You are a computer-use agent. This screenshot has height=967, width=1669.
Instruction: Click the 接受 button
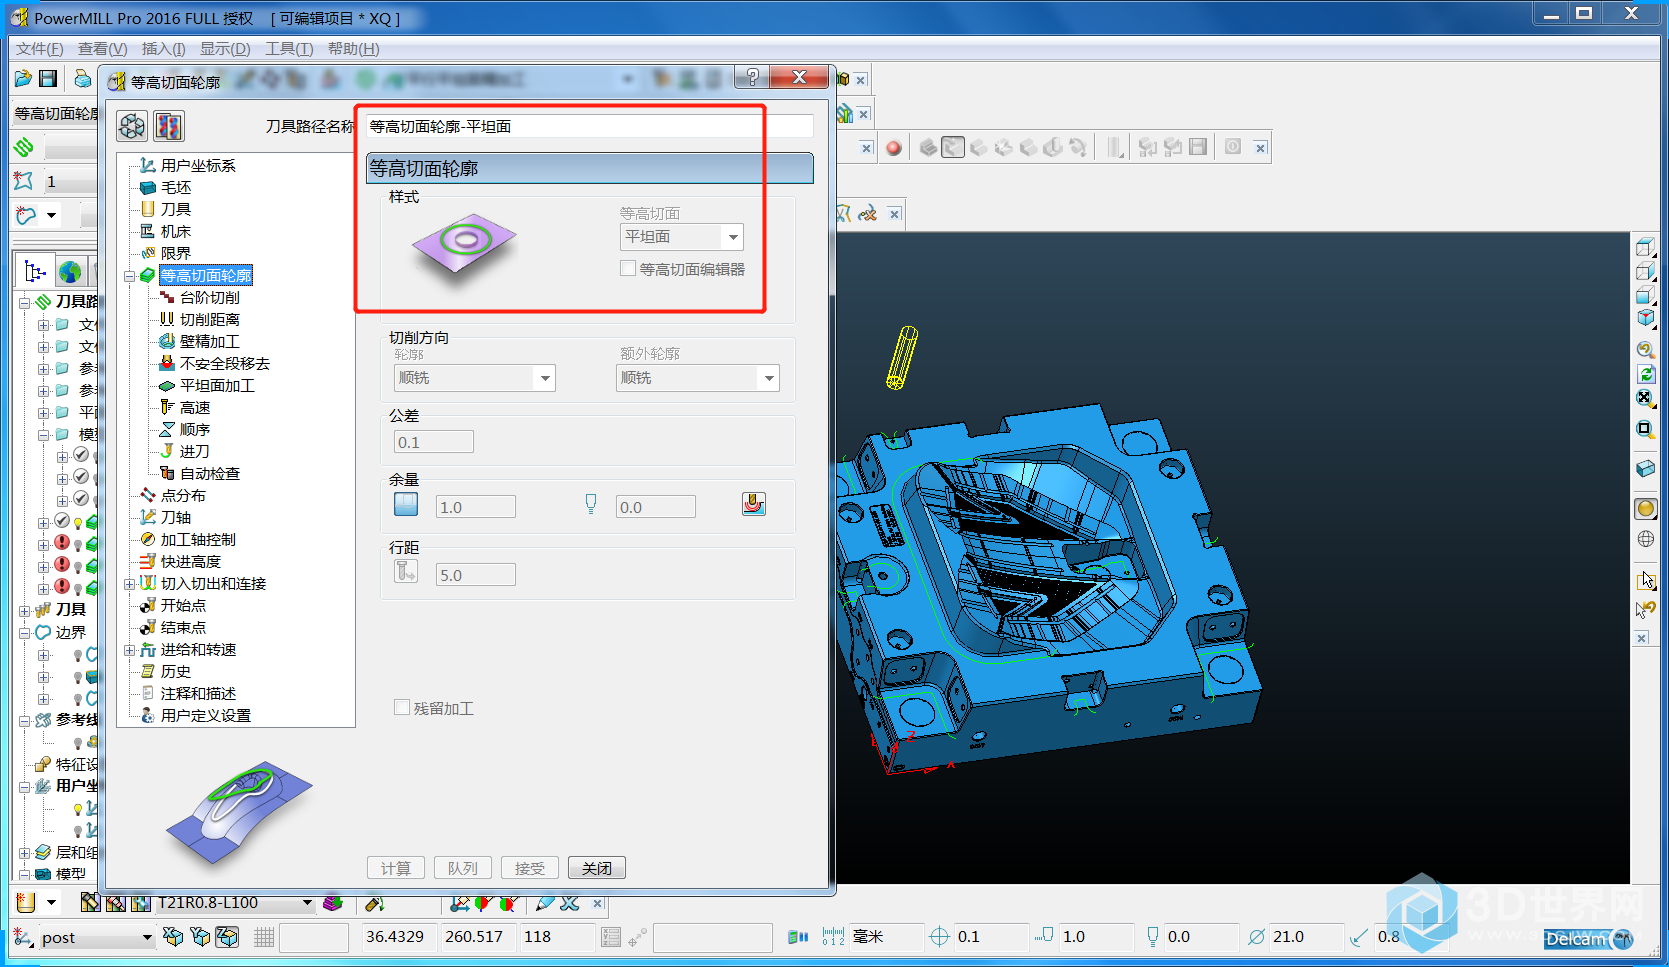point(530,868)
